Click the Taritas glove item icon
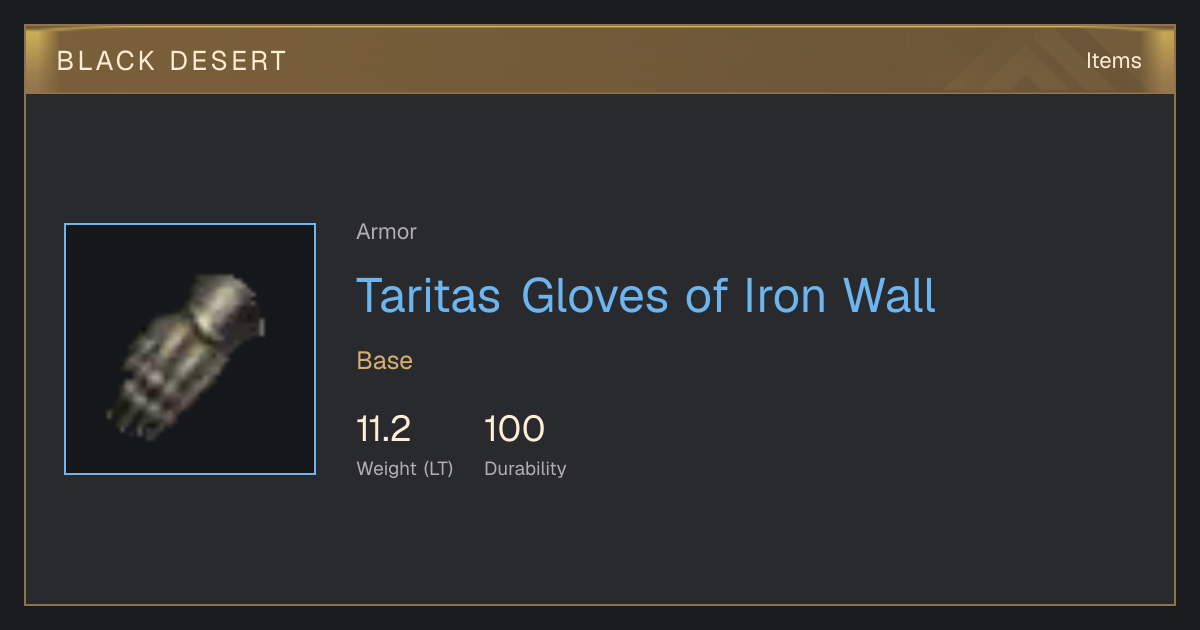Image resolution: width=1200 pixels, height=630 pixels. [190, 349]
